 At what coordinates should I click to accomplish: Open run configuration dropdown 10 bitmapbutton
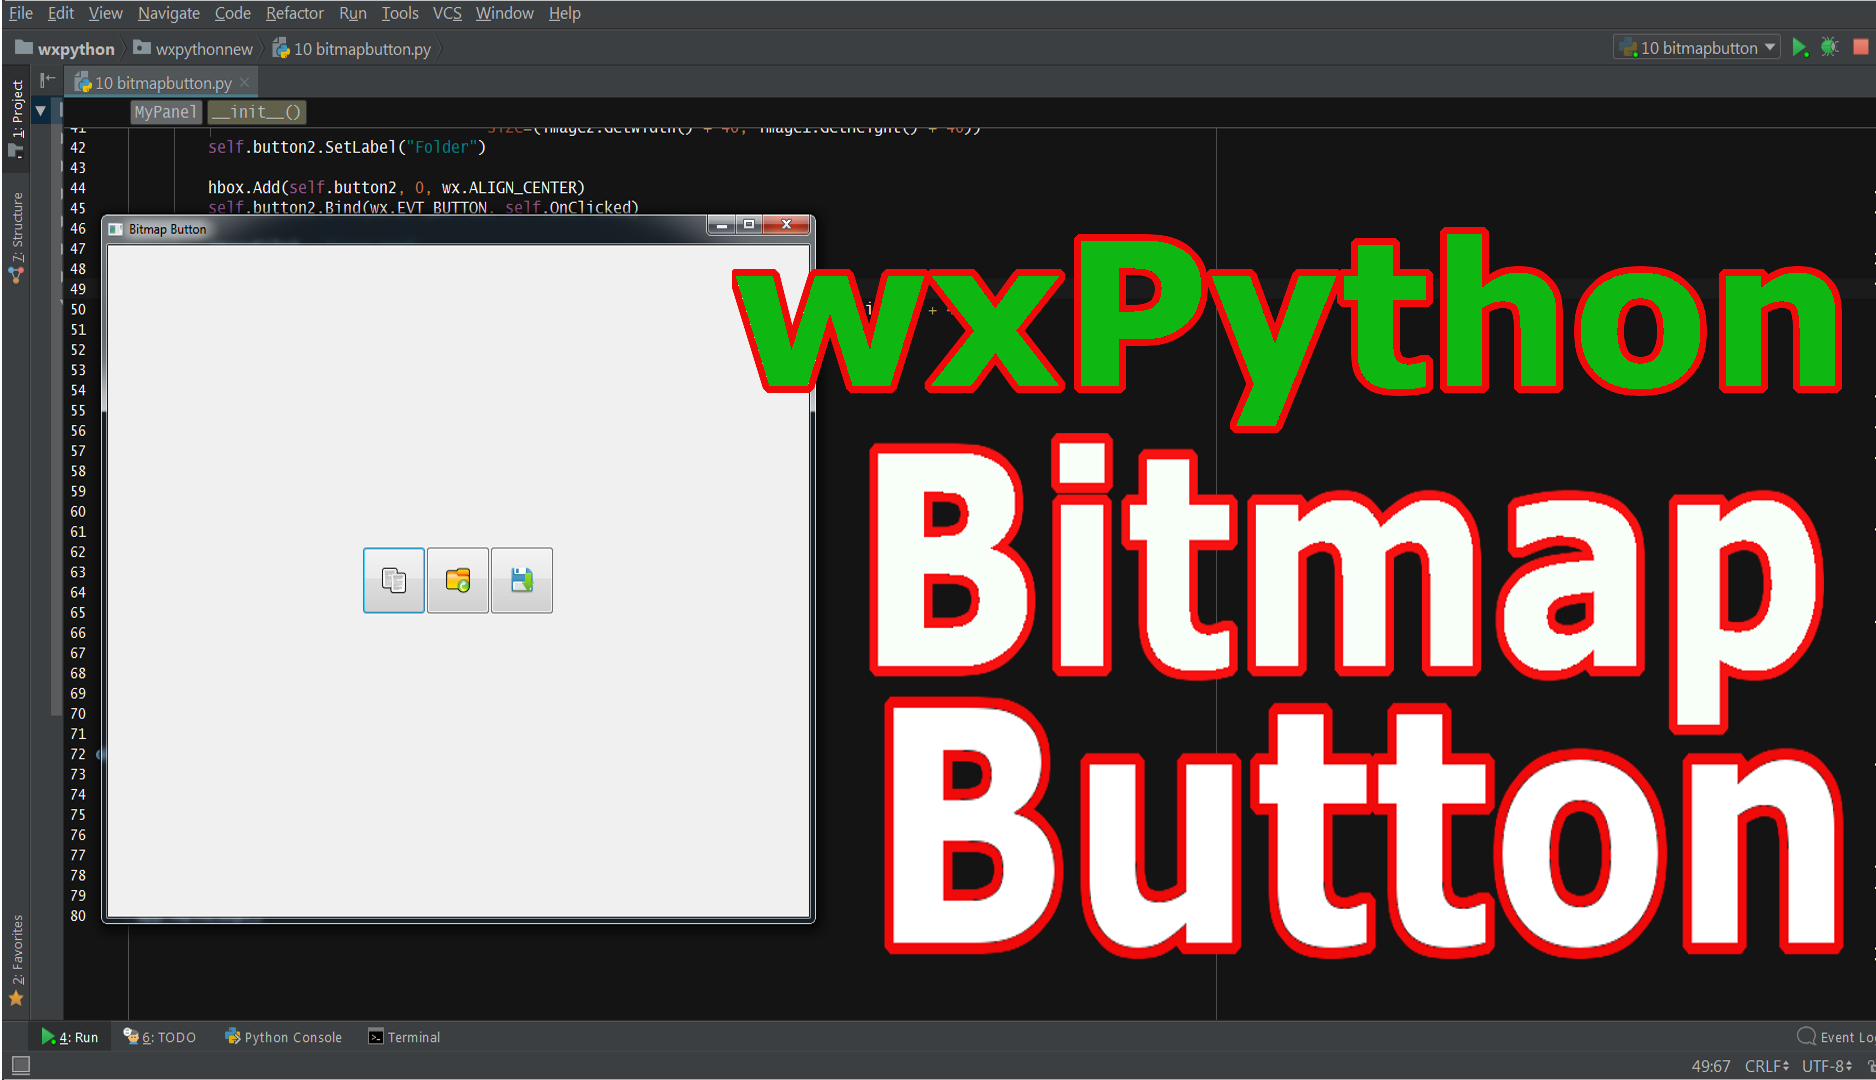pos(1697,47)
